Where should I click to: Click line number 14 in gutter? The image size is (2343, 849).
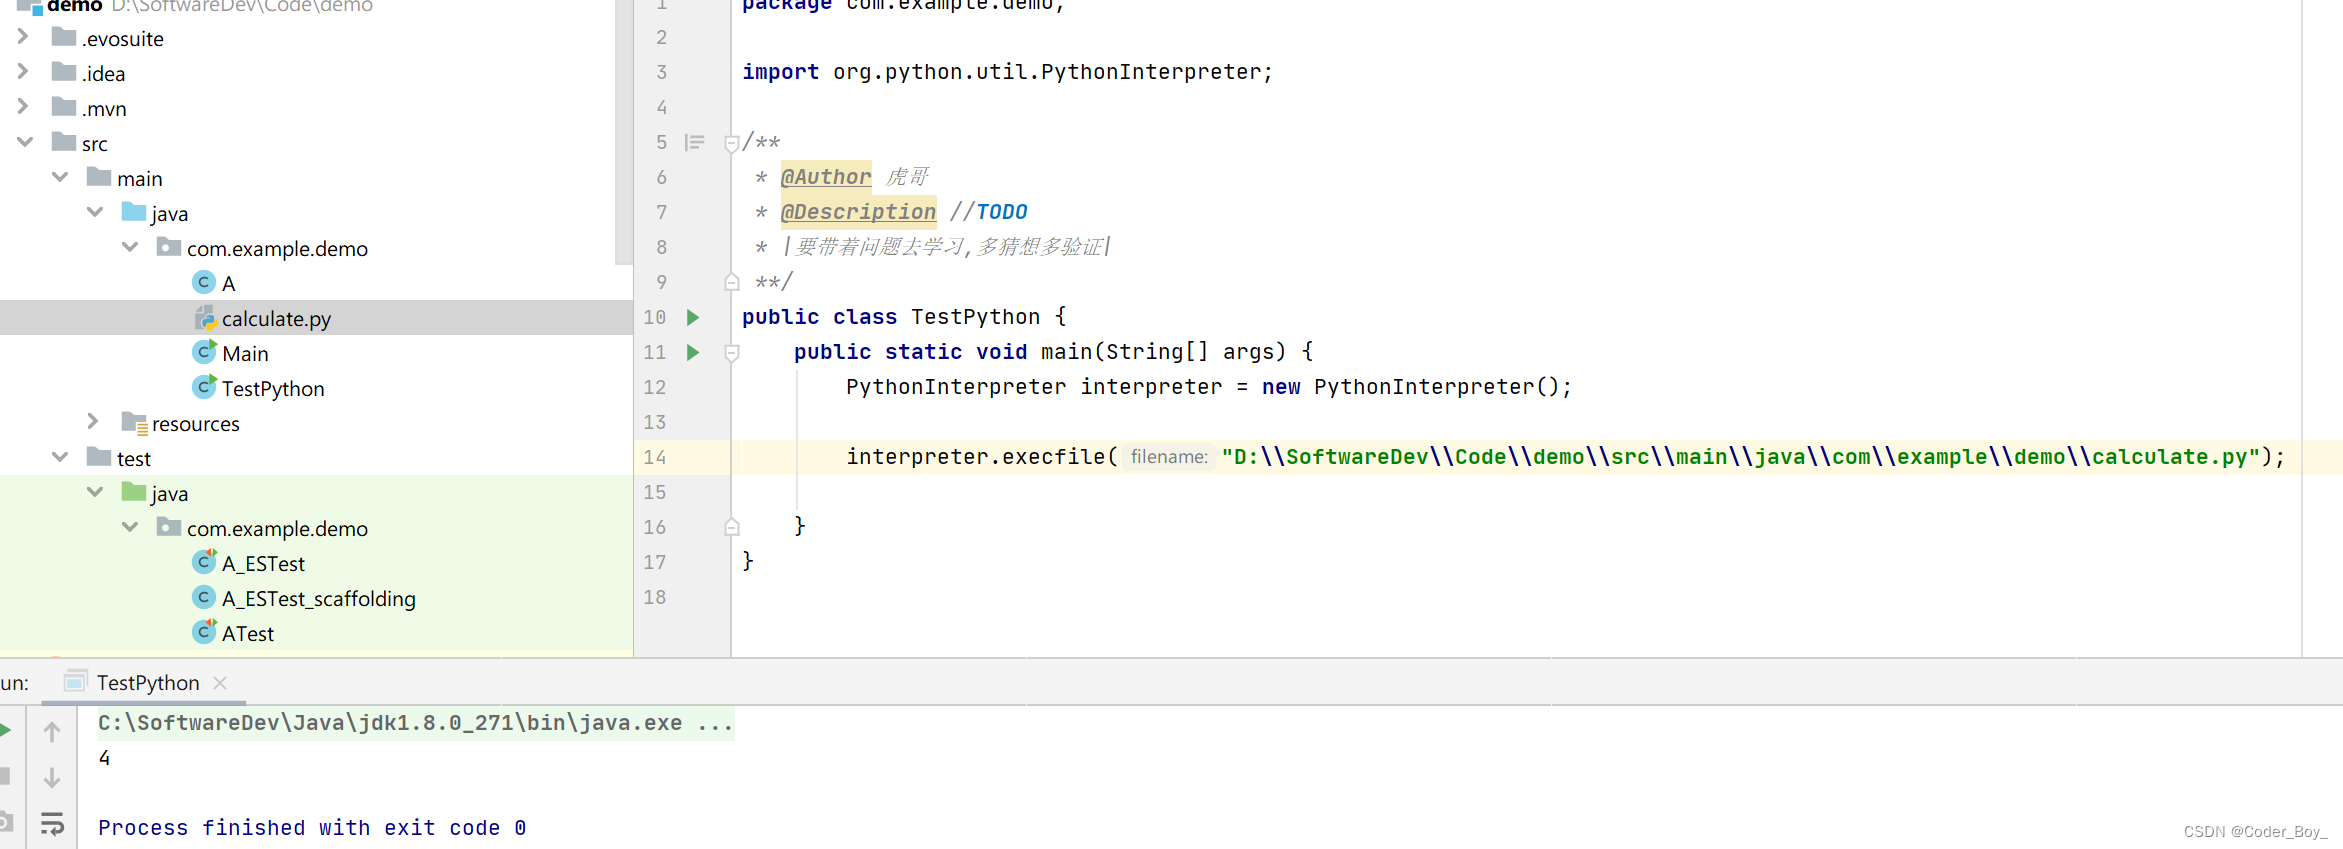click(x=654, y=457)
